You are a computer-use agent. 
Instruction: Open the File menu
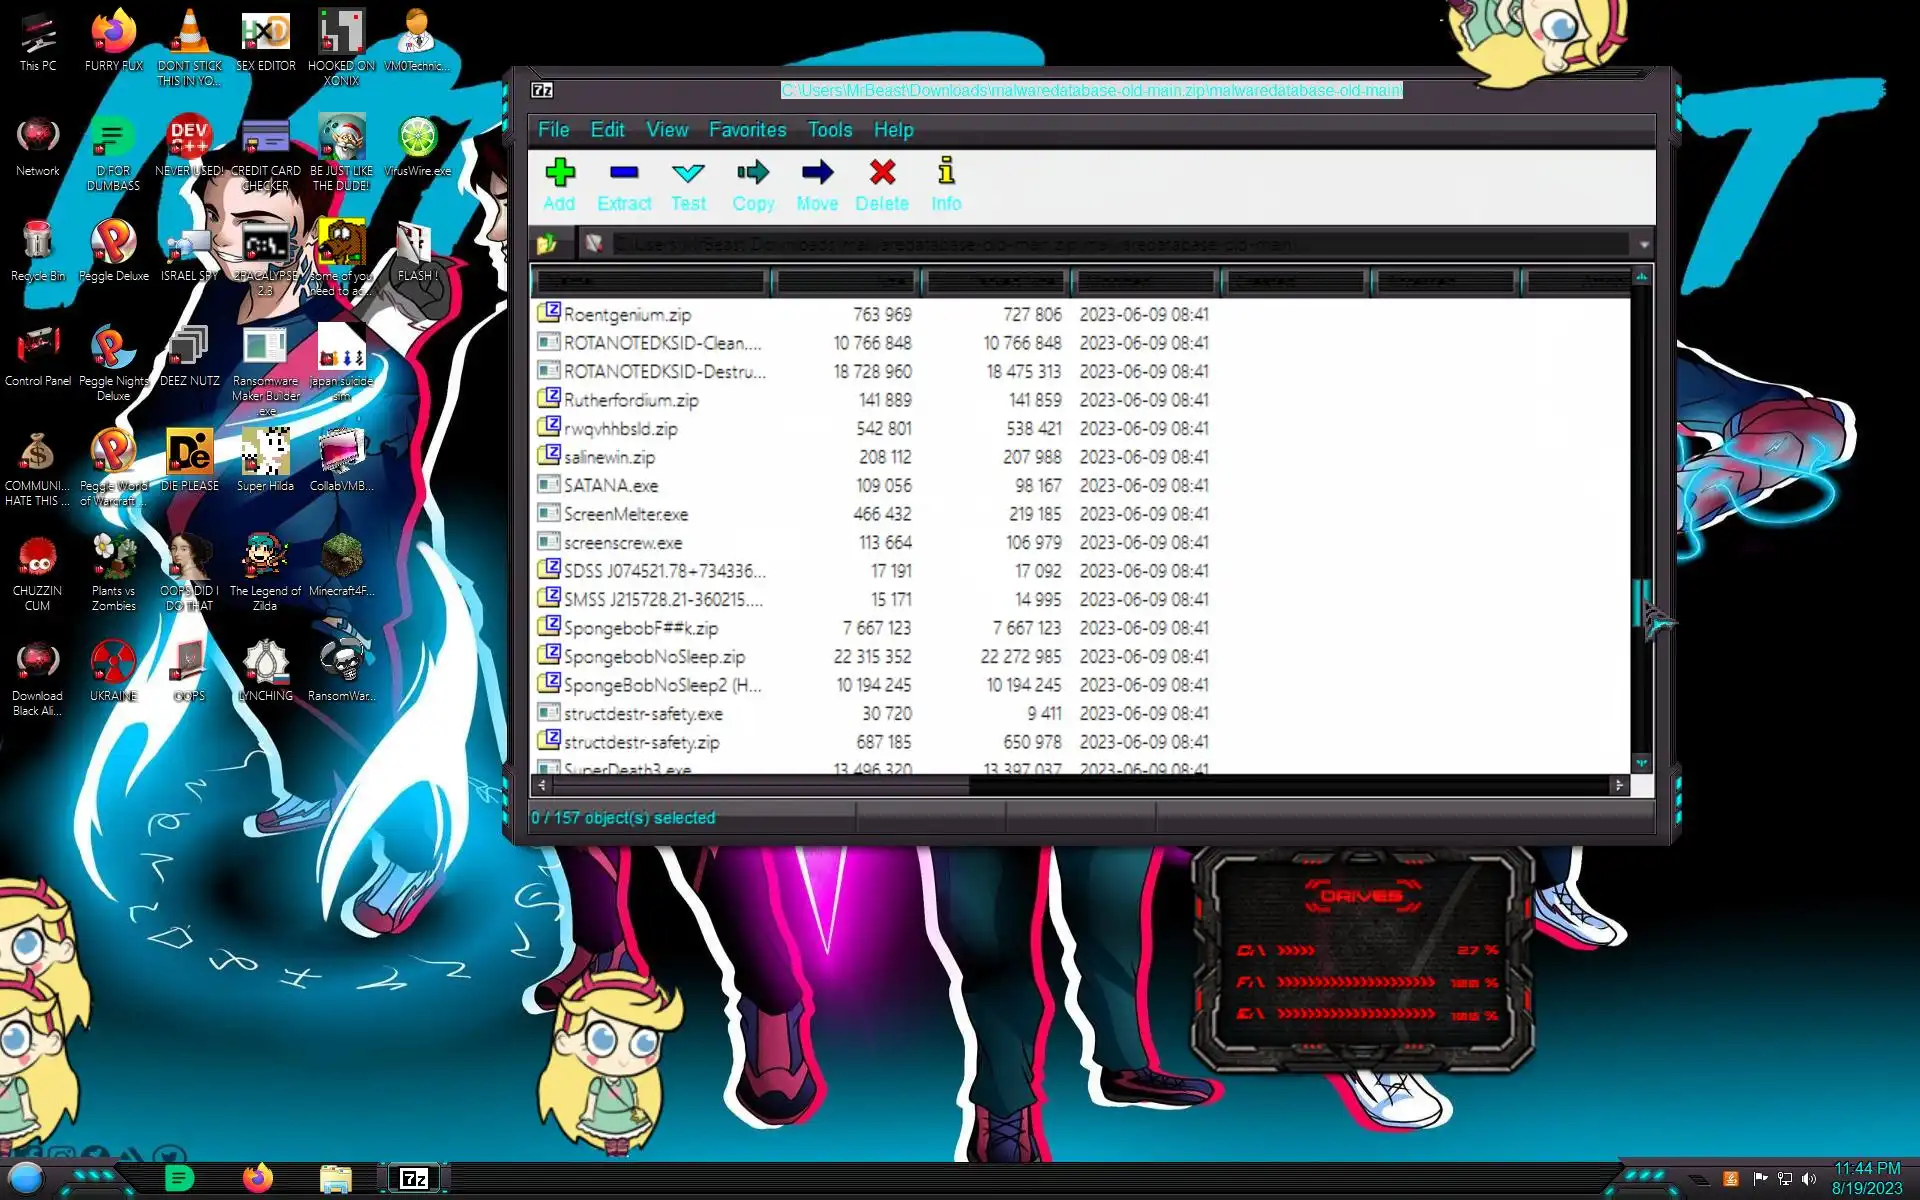click(x=553, y=130)
